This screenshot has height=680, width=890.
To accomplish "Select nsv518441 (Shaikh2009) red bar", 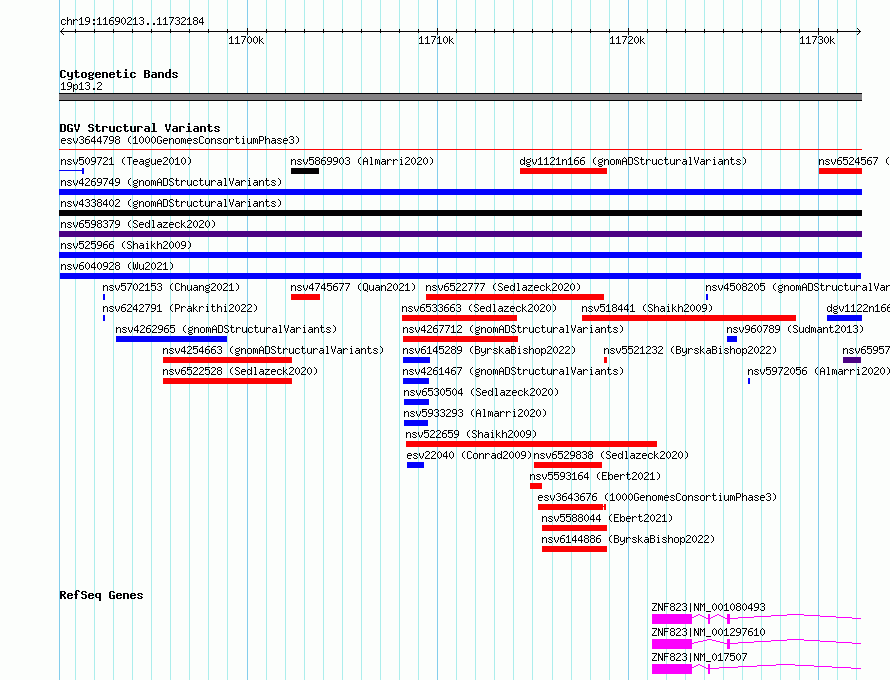I will coord(689,318).
